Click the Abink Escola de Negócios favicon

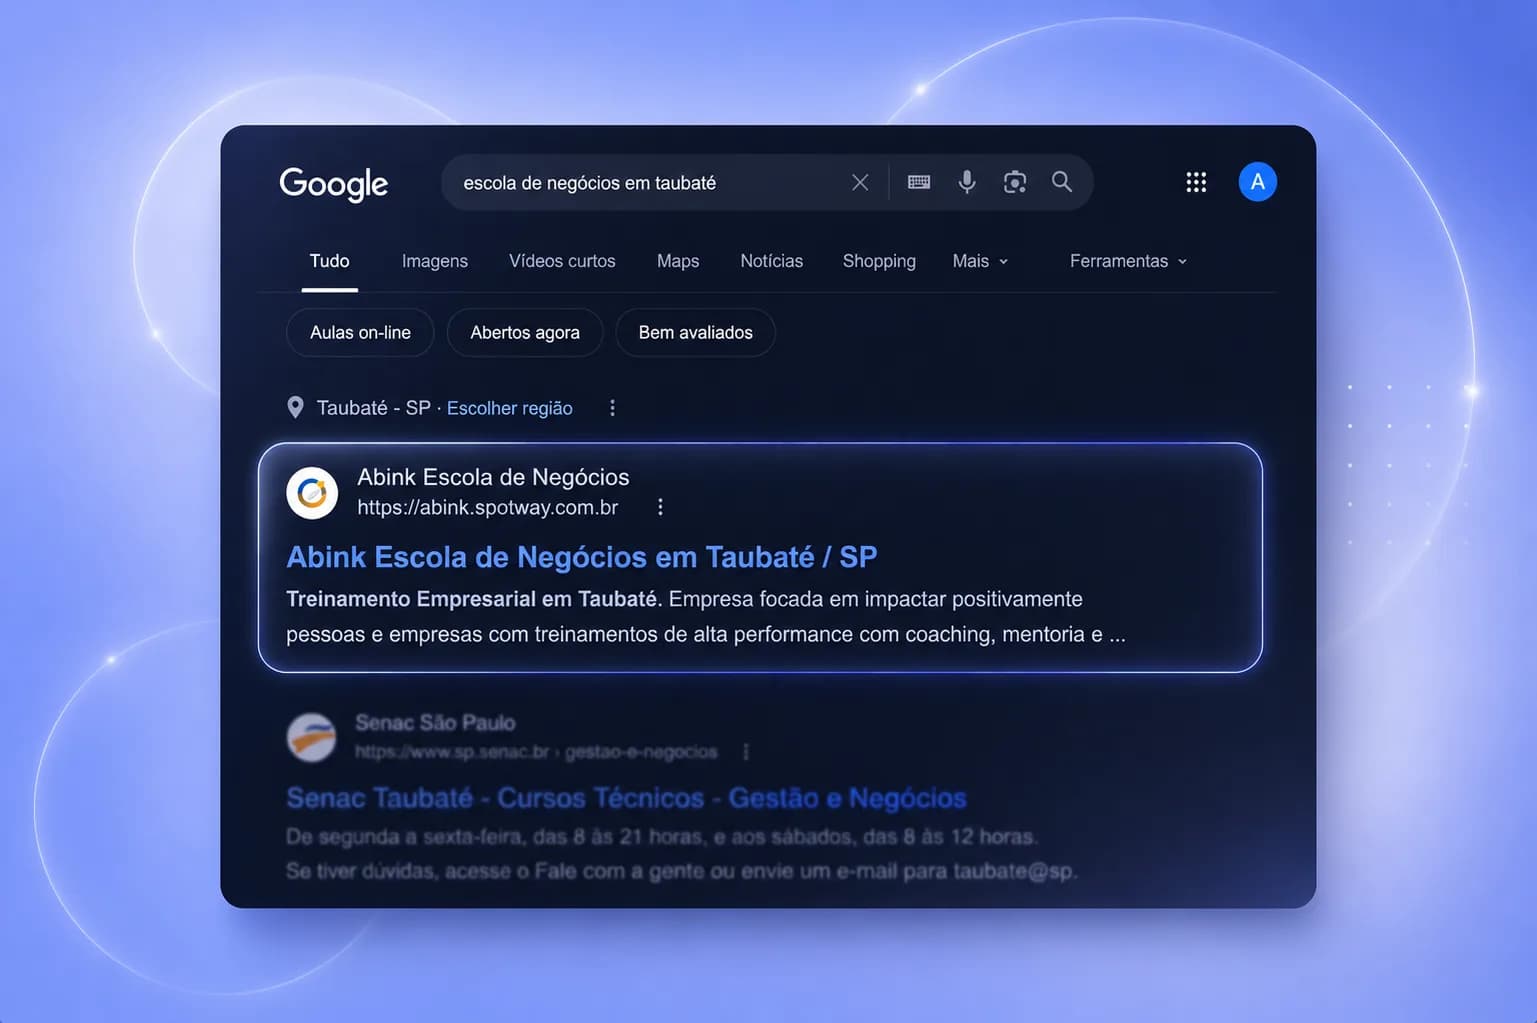point(312,492)
